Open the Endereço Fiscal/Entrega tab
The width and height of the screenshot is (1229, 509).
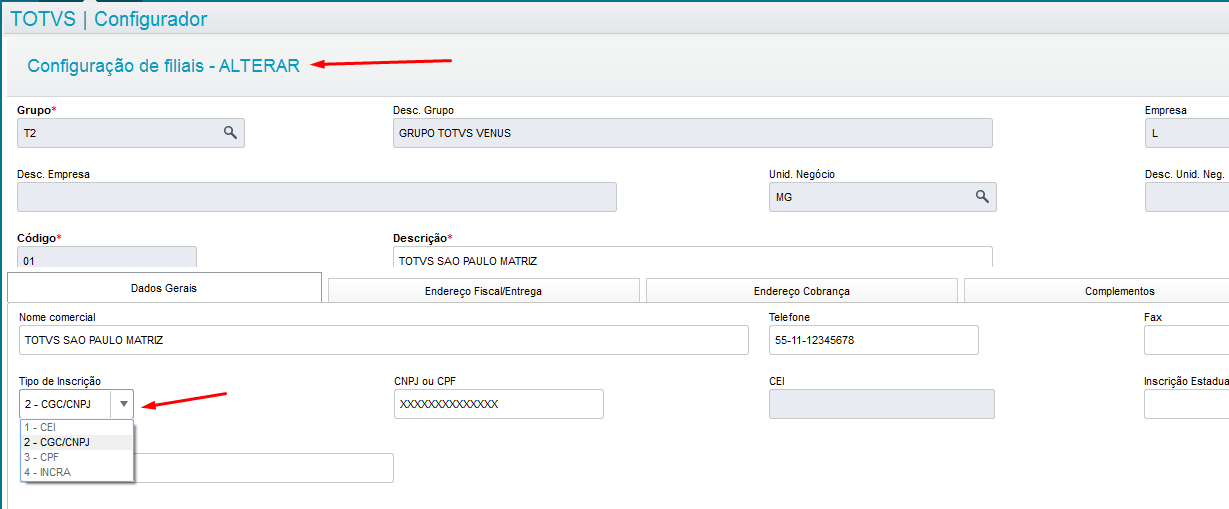tap(483, 291)
